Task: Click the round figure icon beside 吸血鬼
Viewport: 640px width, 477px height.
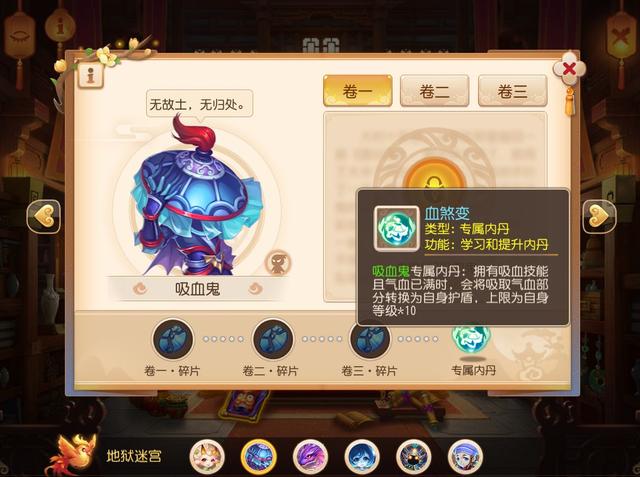Action: (x=278, y=262)
